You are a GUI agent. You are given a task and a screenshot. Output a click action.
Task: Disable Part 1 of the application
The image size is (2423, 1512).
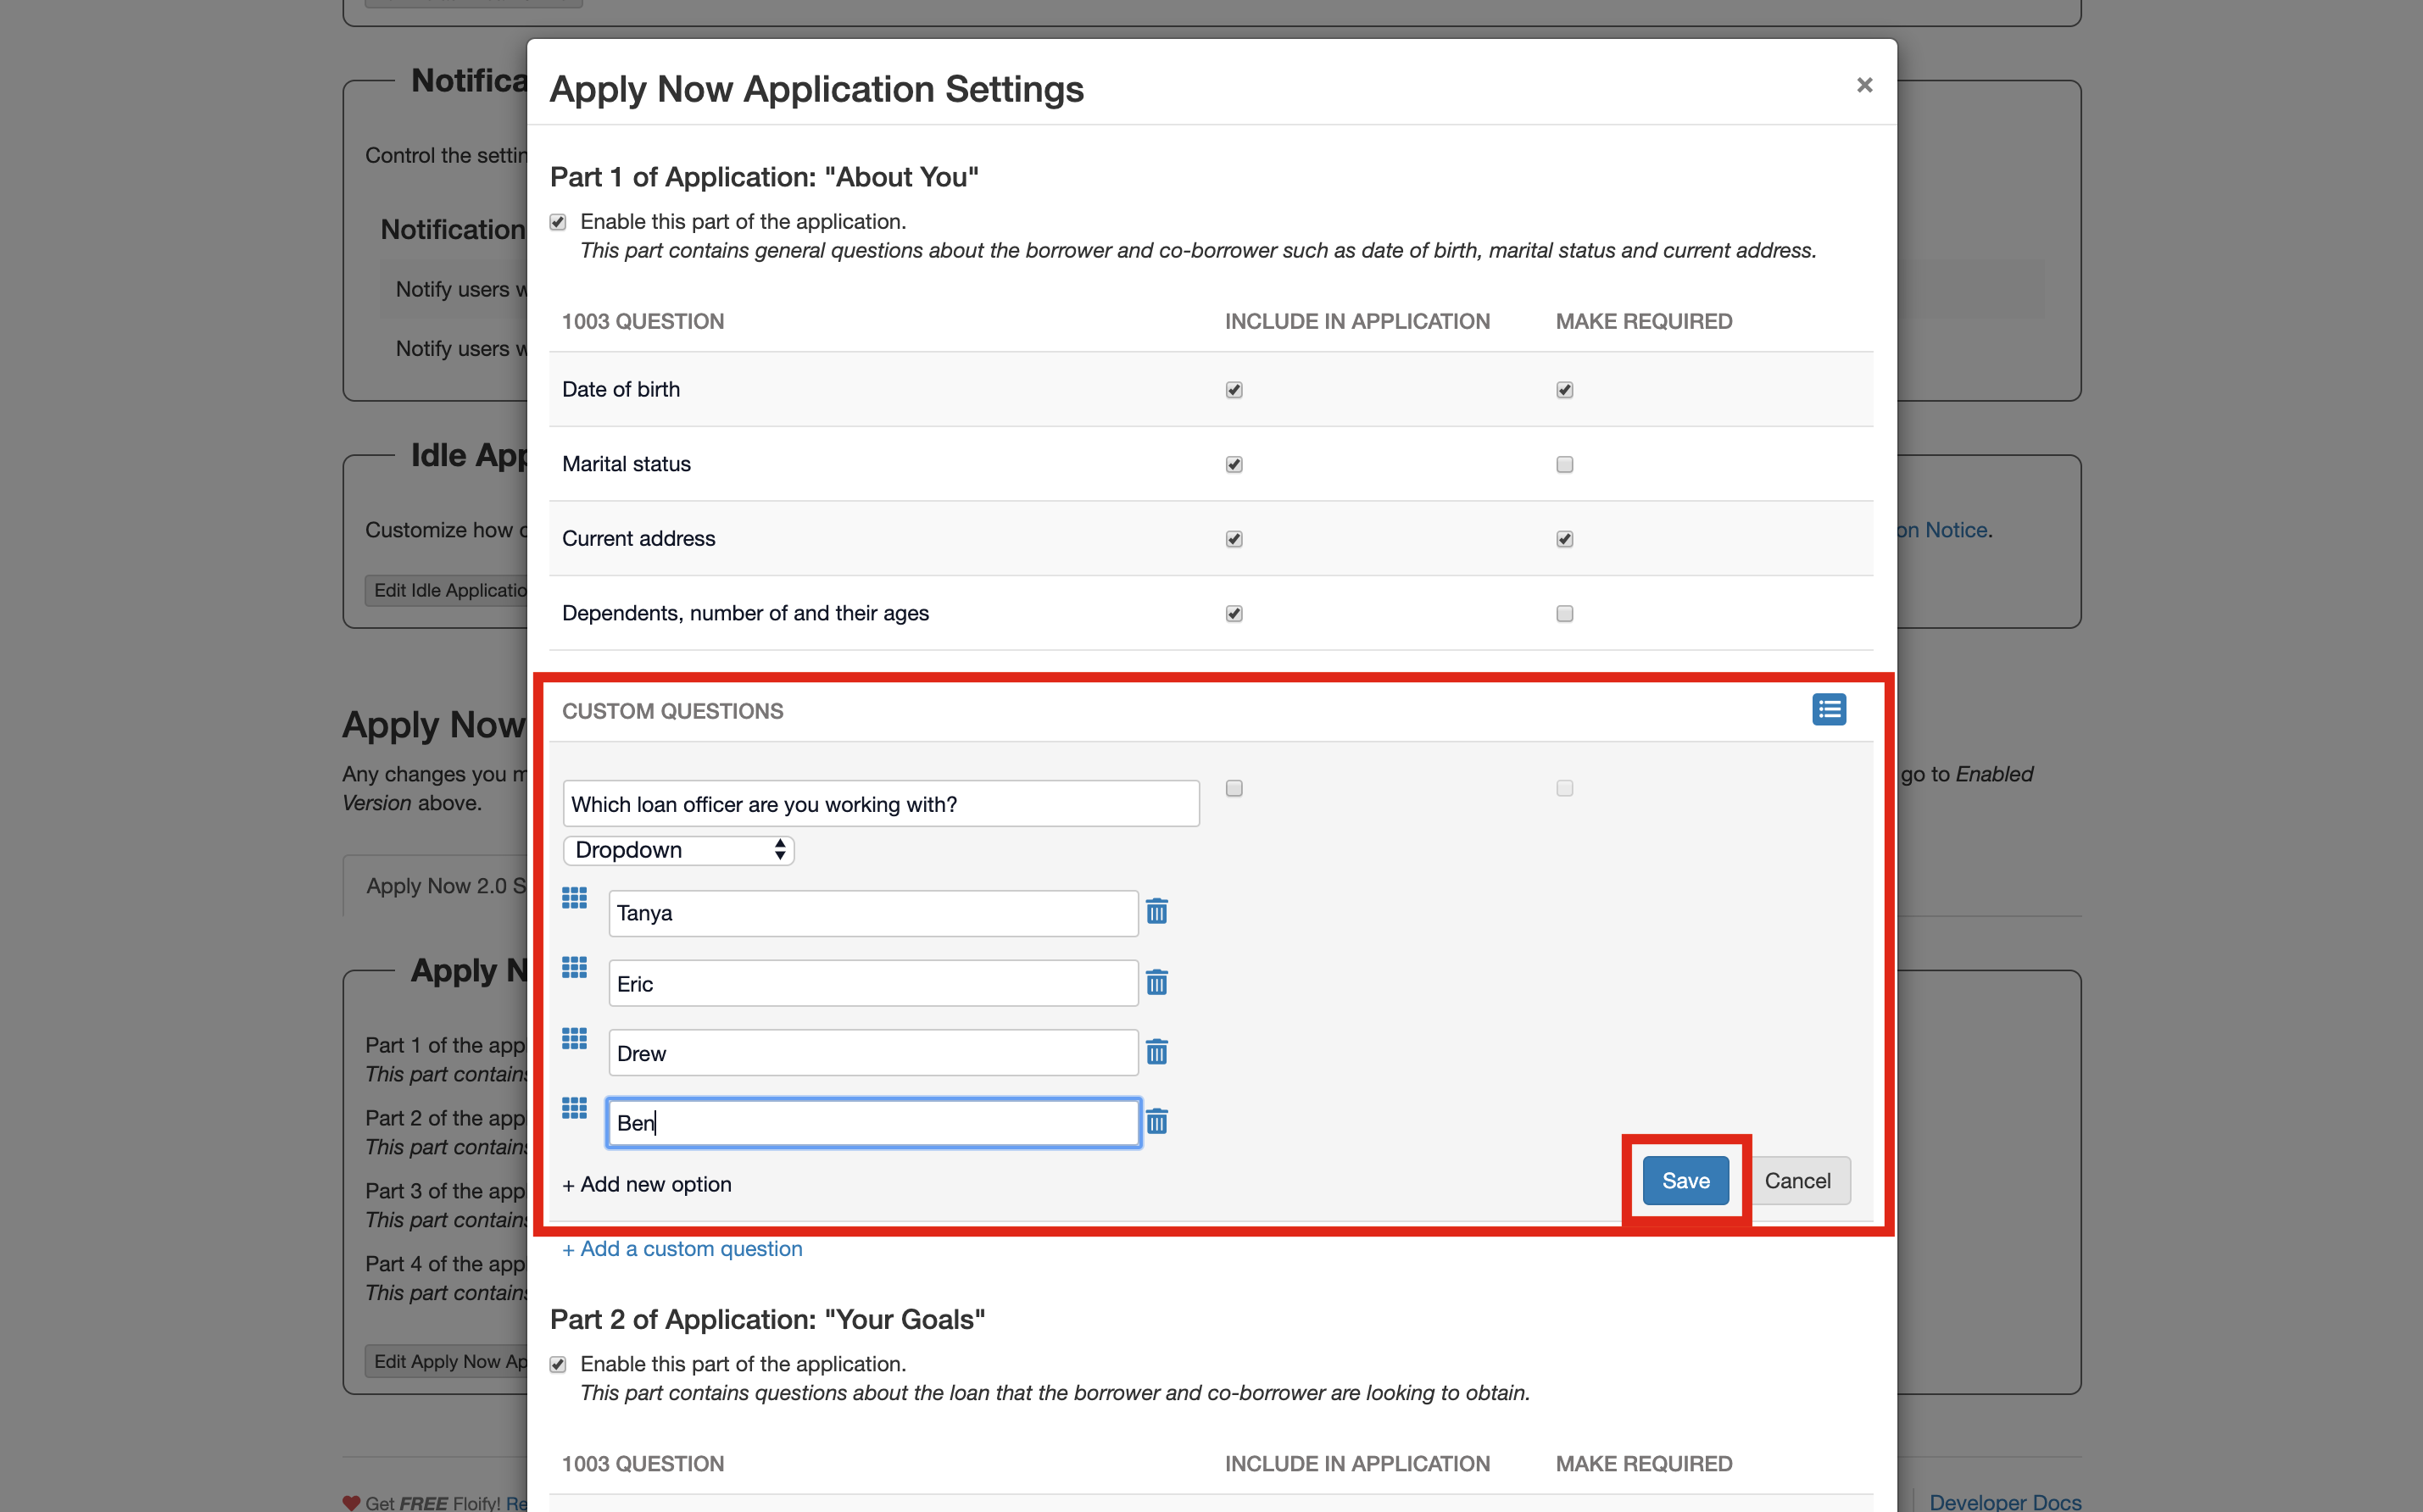tap(558, 222)
